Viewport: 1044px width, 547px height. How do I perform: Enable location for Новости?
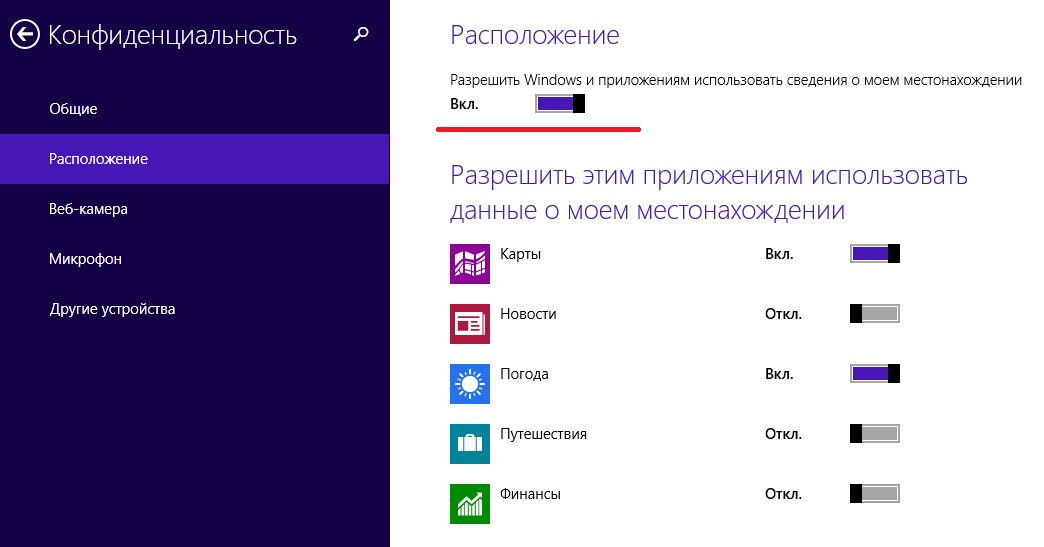point(875,313)
